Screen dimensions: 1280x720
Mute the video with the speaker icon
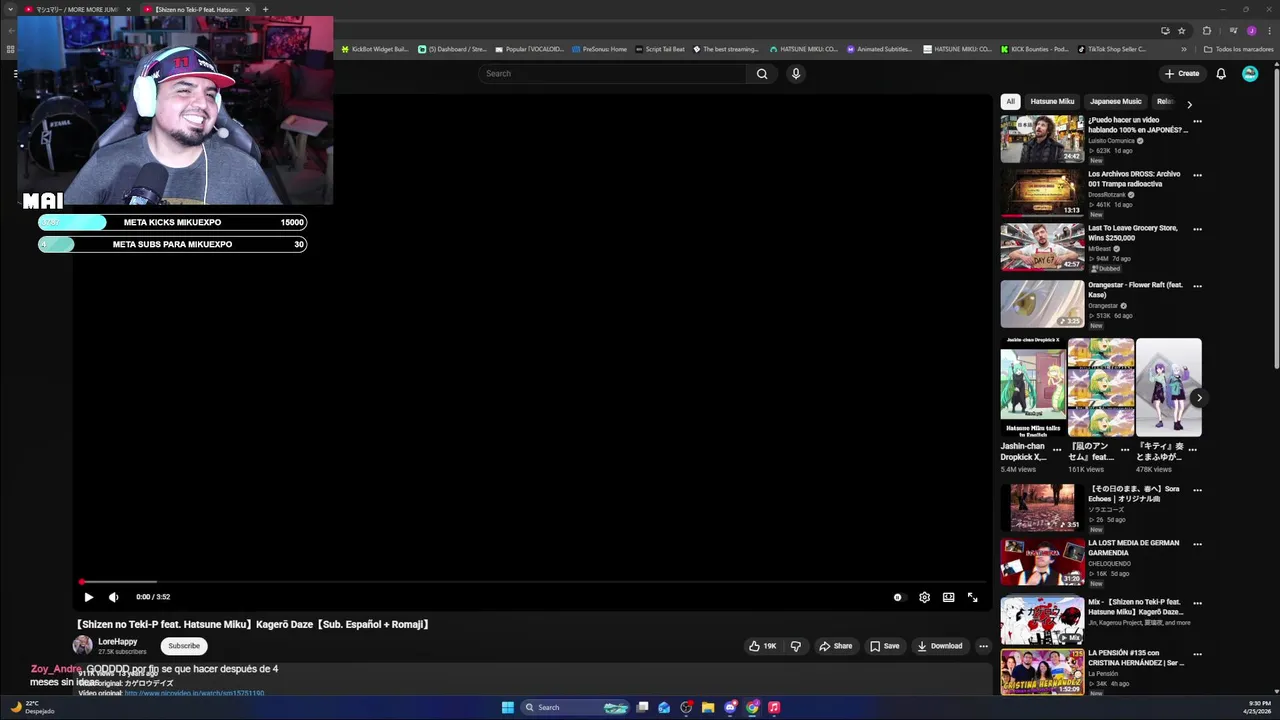coord(113,597)
